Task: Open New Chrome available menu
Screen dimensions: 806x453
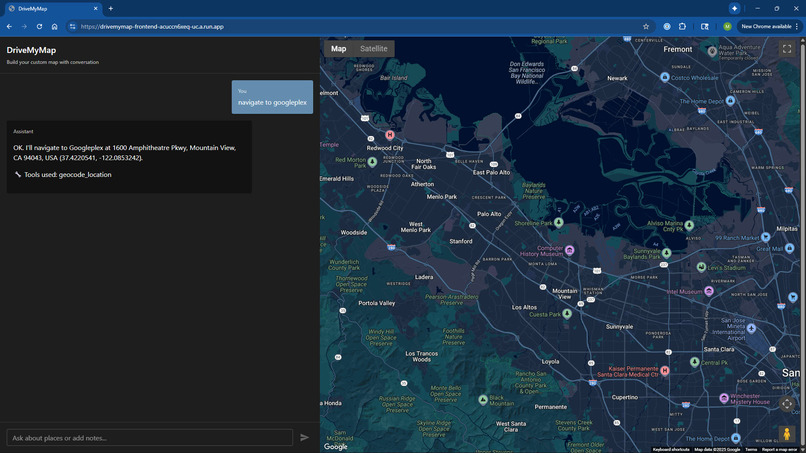Action: tap(770, 26)
